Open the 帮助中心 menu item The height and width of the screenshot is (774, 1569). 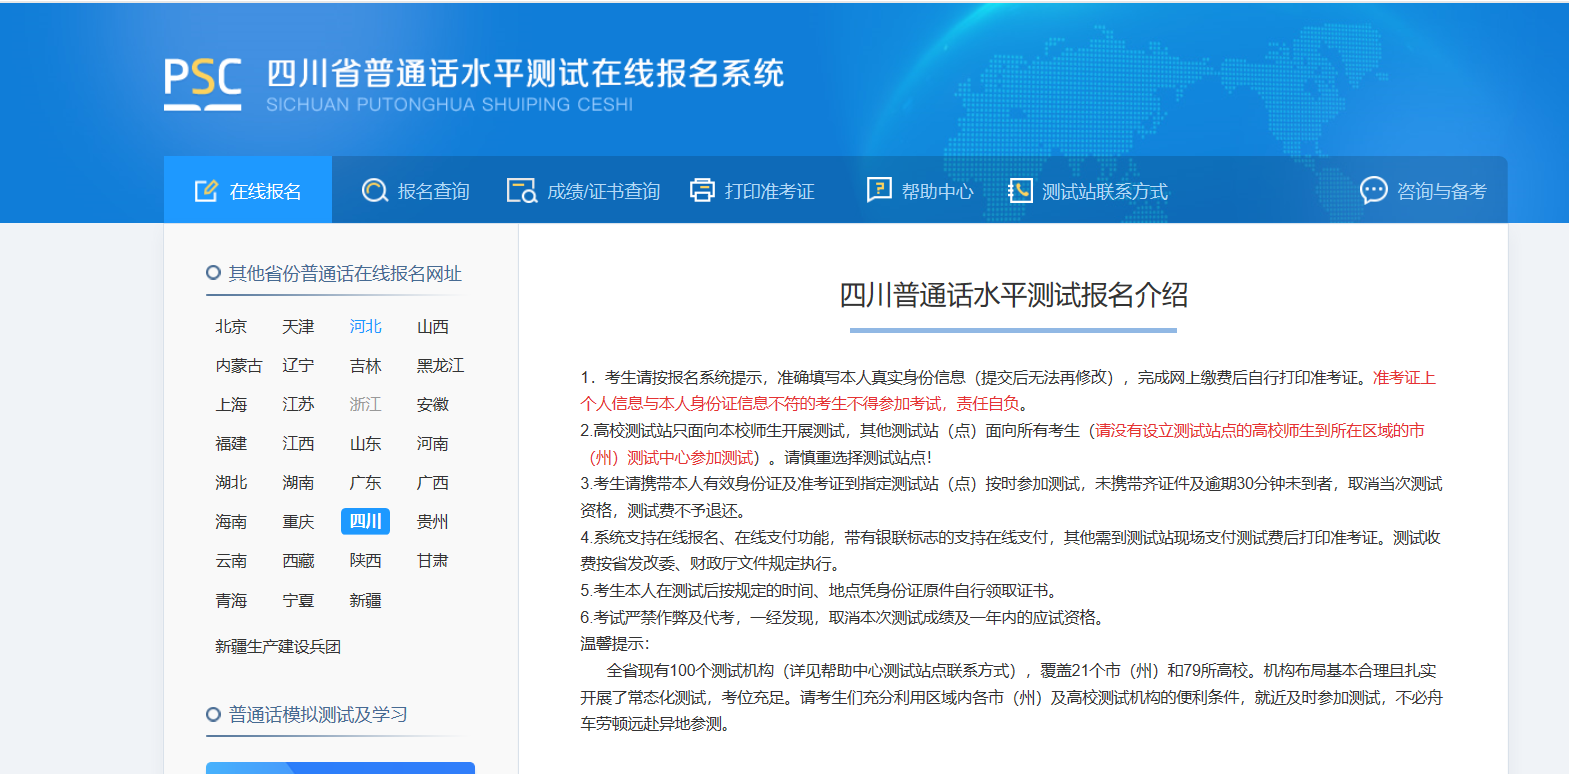[x=920, y=190]
